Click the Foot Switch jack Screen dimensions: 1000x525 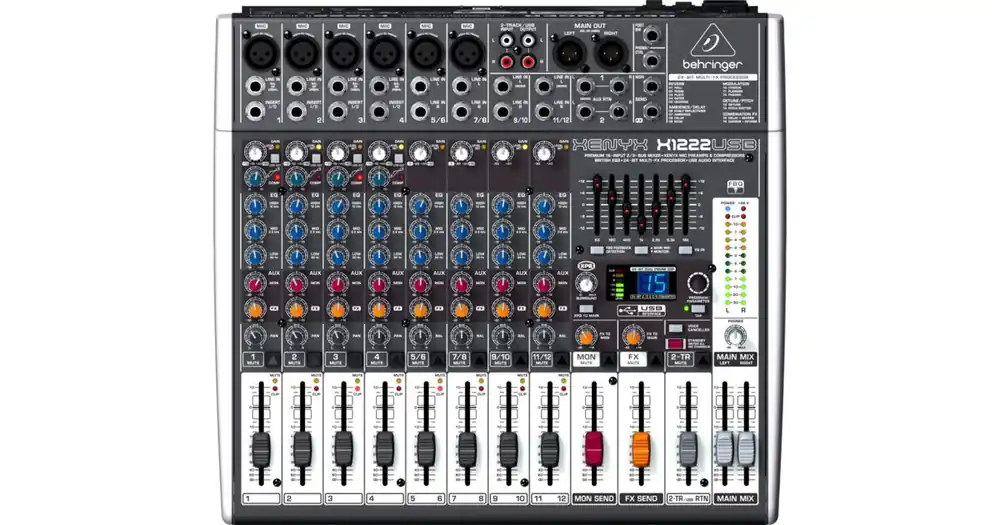click(651, 34)
